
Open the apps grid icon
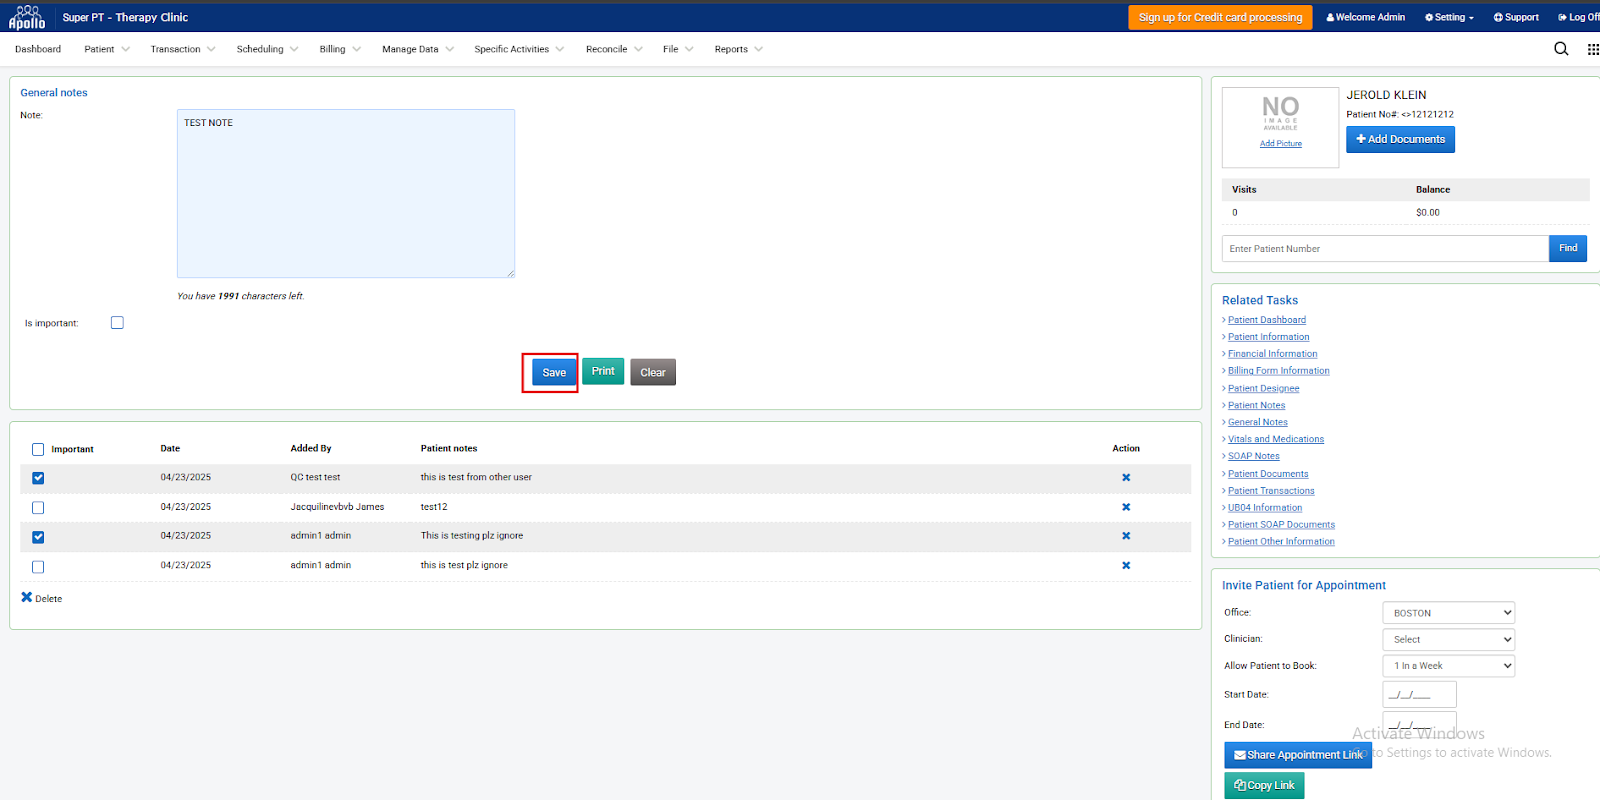[x=1592, y=49]
